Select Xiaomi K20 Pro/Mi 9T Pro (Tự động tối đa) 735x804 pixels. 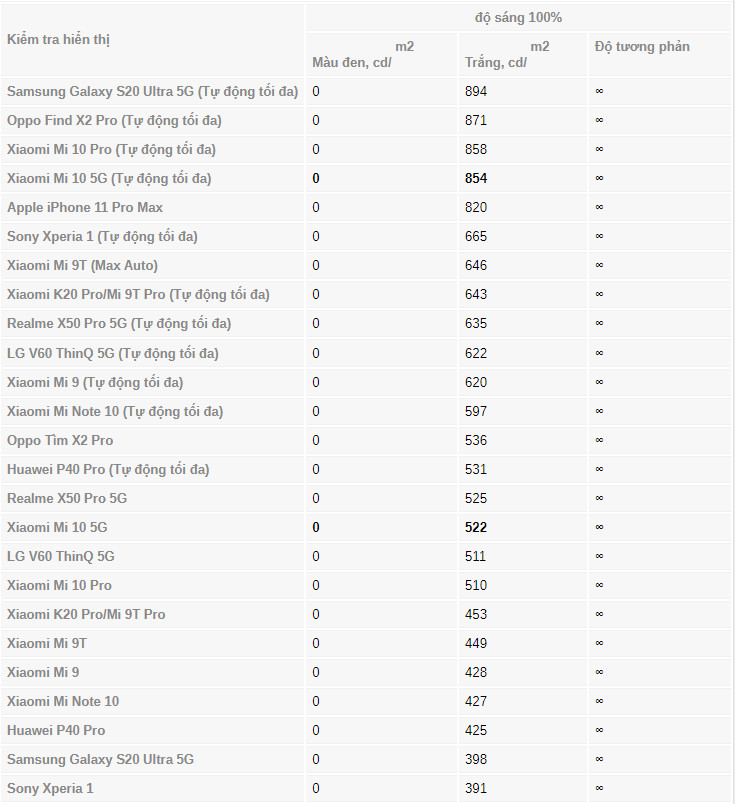(x=138, y=294)
